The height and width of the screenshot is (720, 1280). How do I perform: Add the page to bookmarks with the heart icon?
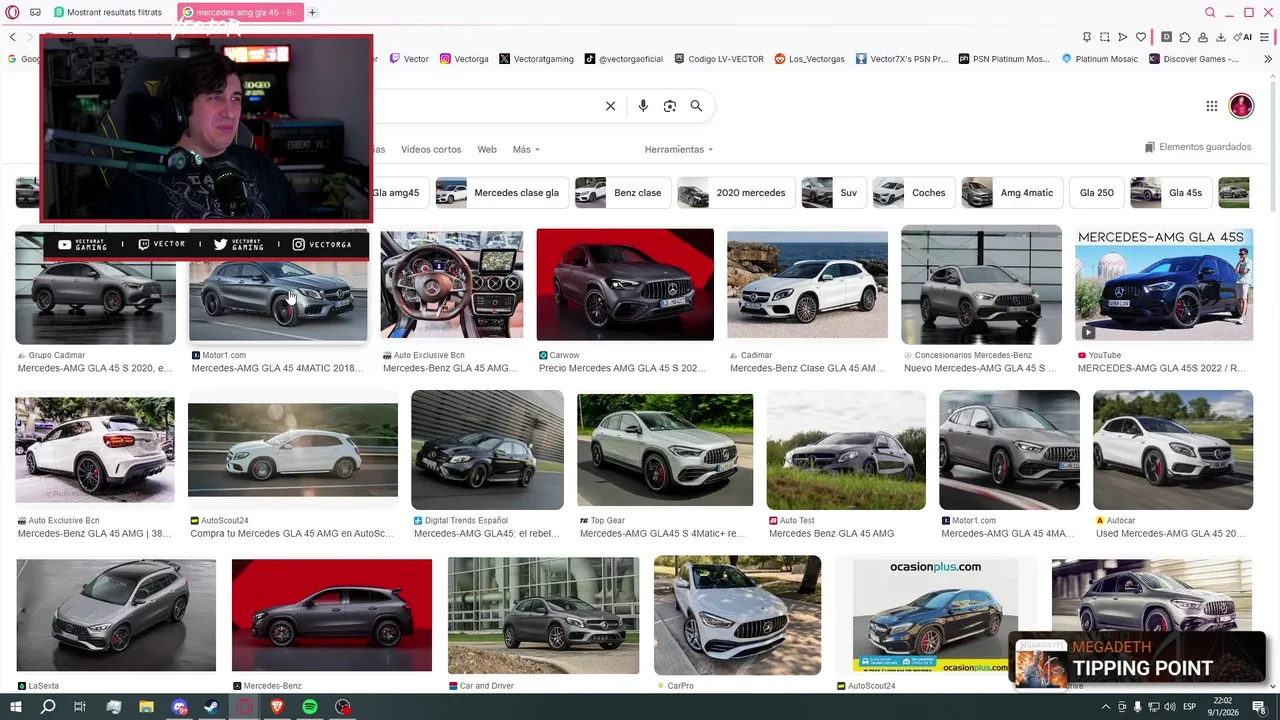1141,37
